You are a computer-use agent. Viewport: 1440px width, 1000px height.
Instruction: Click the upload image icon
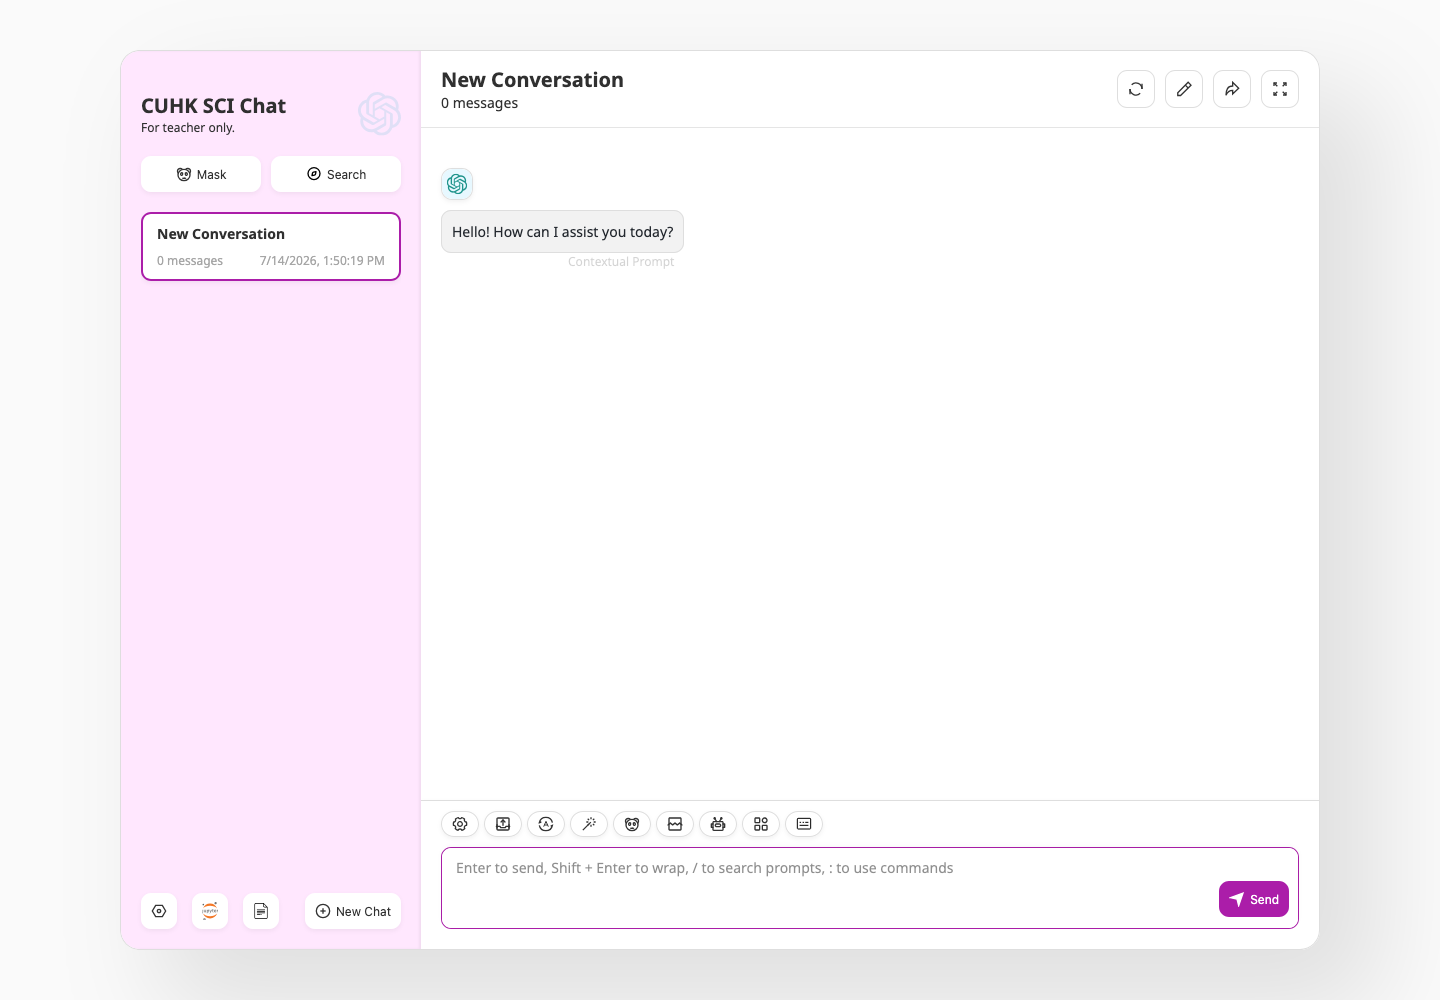pos(503,824)
